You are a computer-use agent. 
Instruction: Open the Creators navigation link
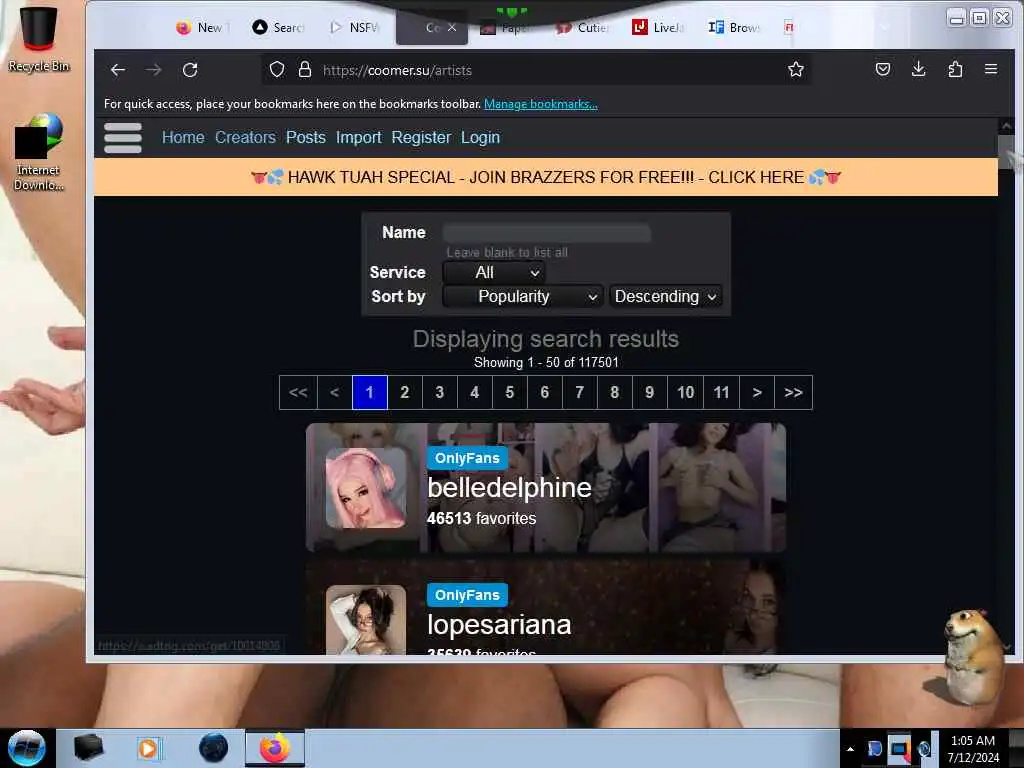(245, 137)
